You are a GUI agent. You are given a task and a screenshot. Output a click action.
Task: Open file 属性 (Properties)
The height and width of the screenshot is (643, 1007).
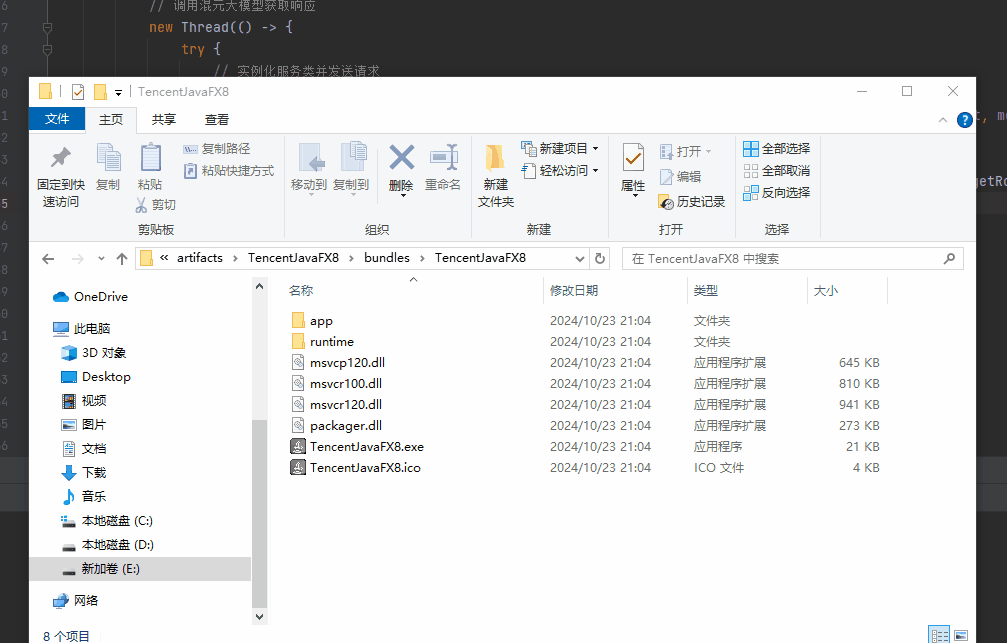(633, 170)
